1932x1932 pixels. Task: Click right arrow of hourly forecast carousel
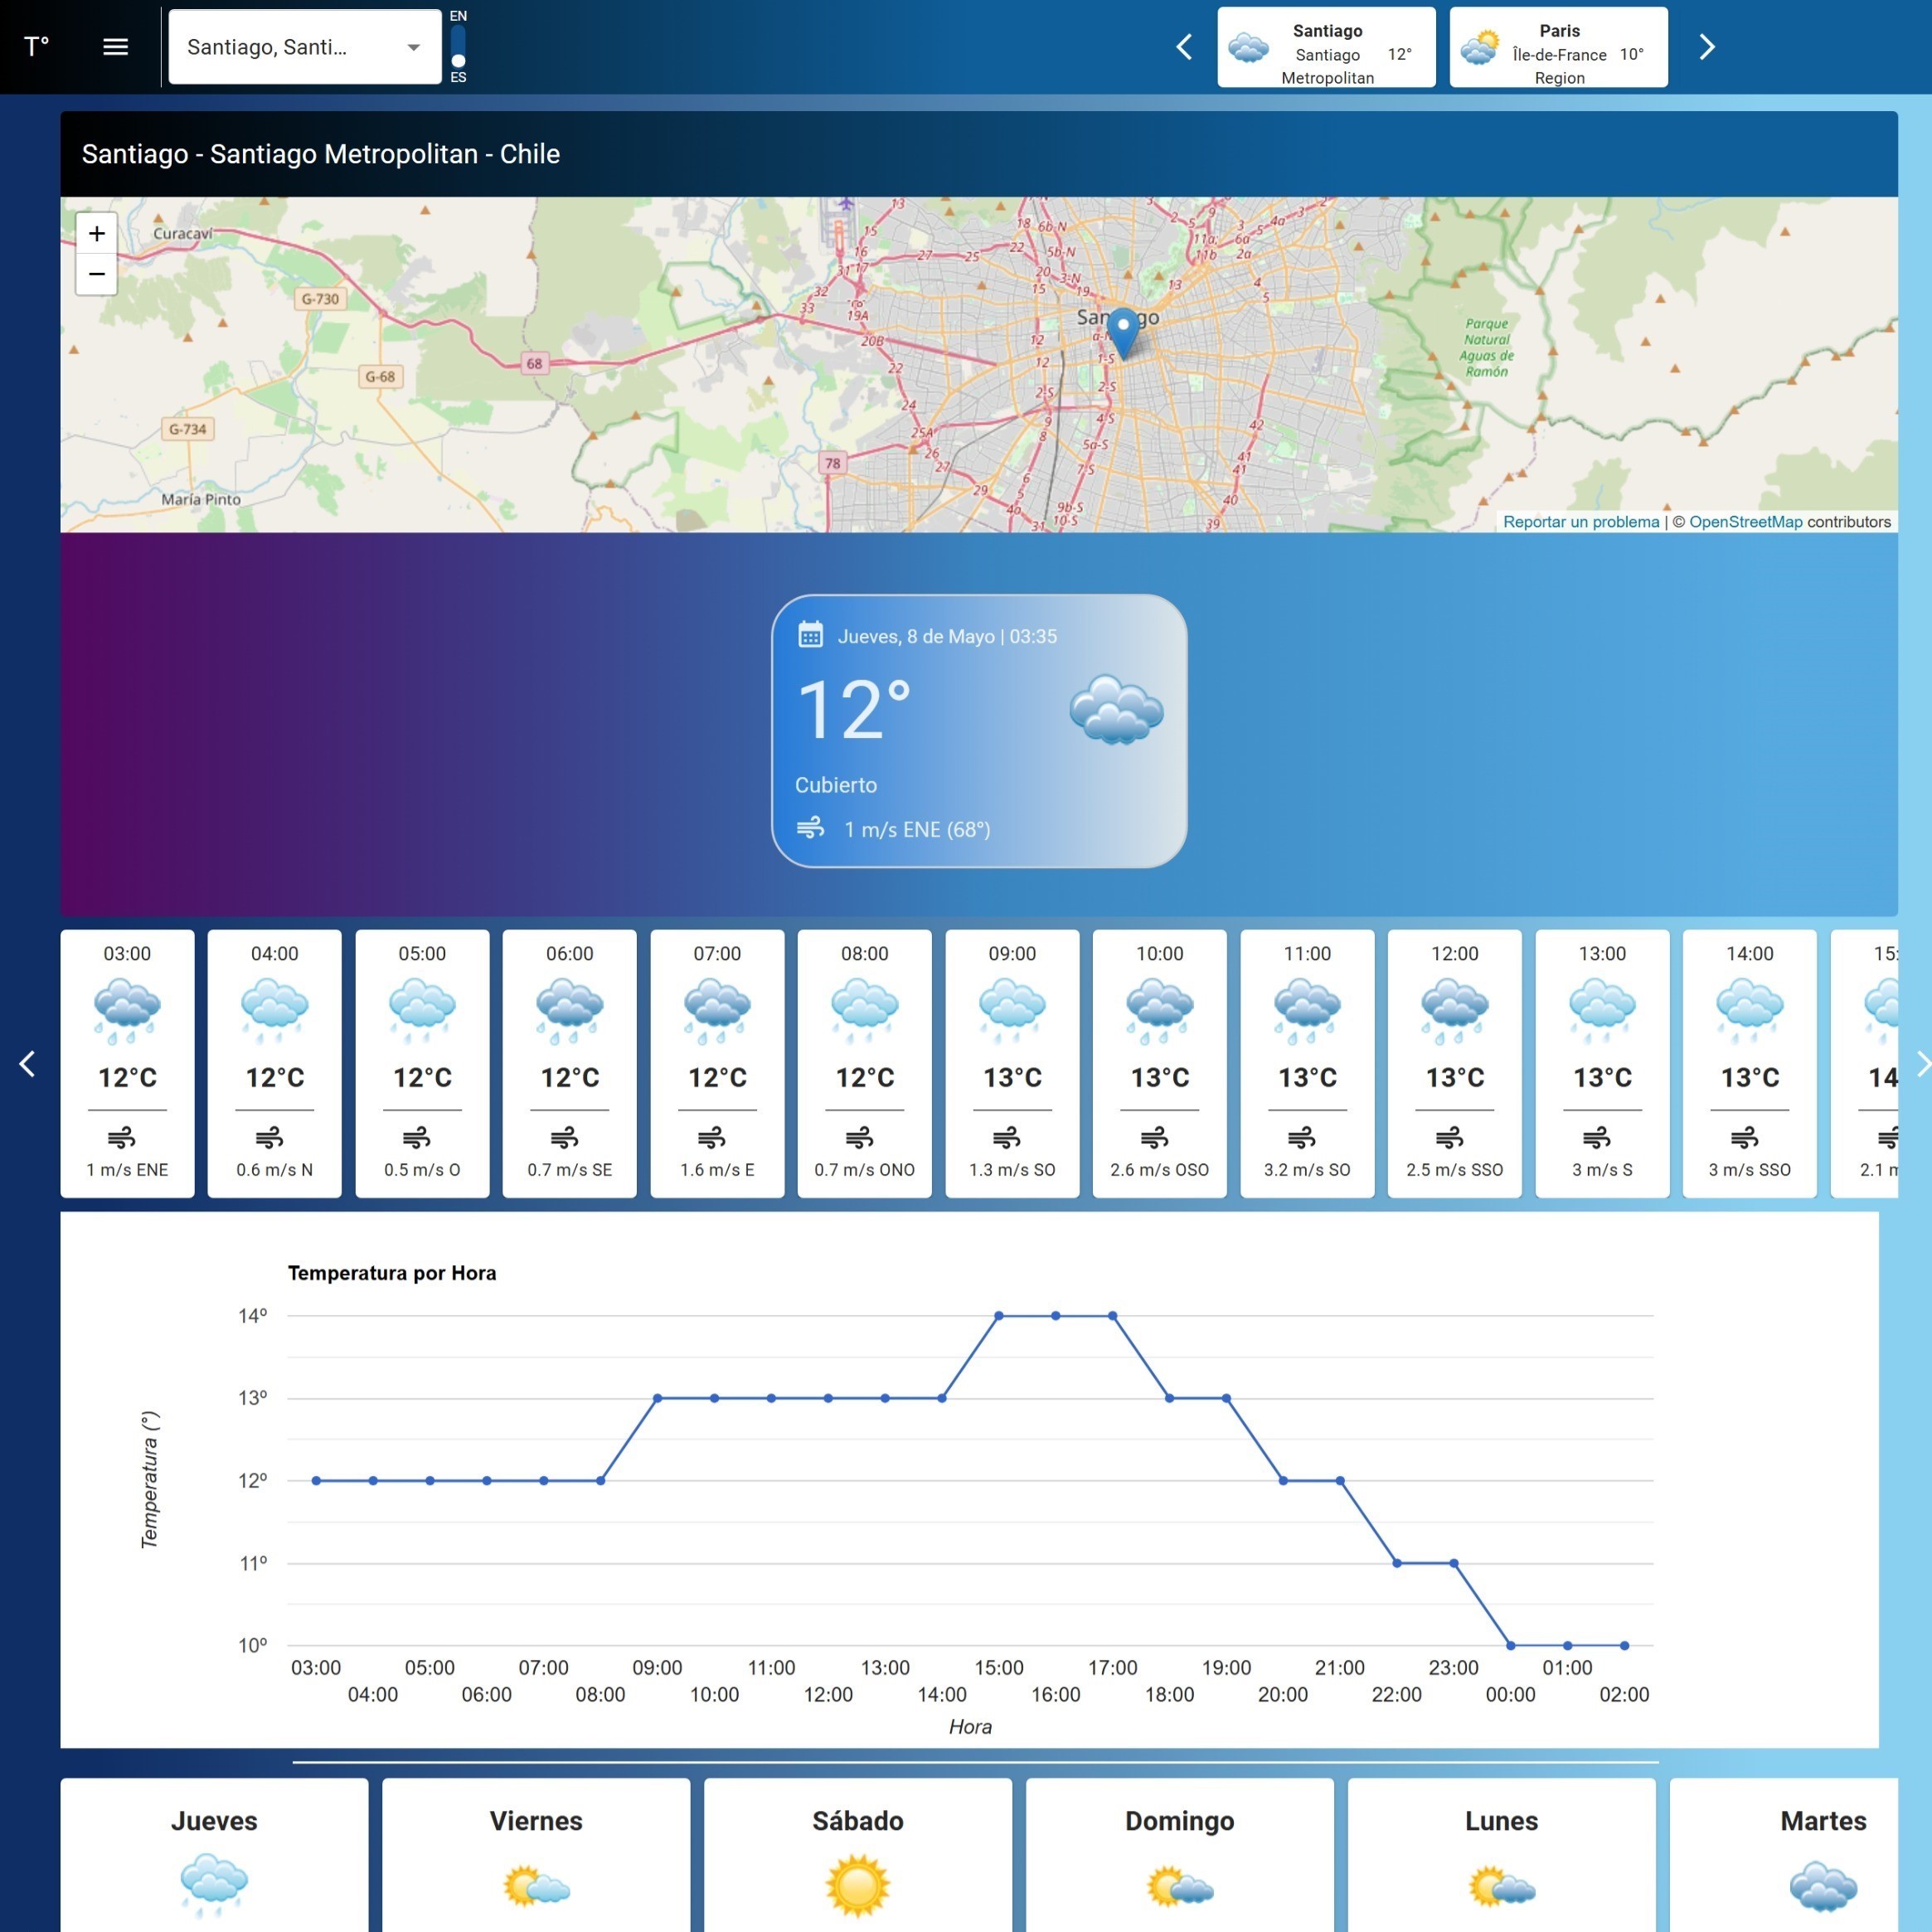coord(1922,1064)
